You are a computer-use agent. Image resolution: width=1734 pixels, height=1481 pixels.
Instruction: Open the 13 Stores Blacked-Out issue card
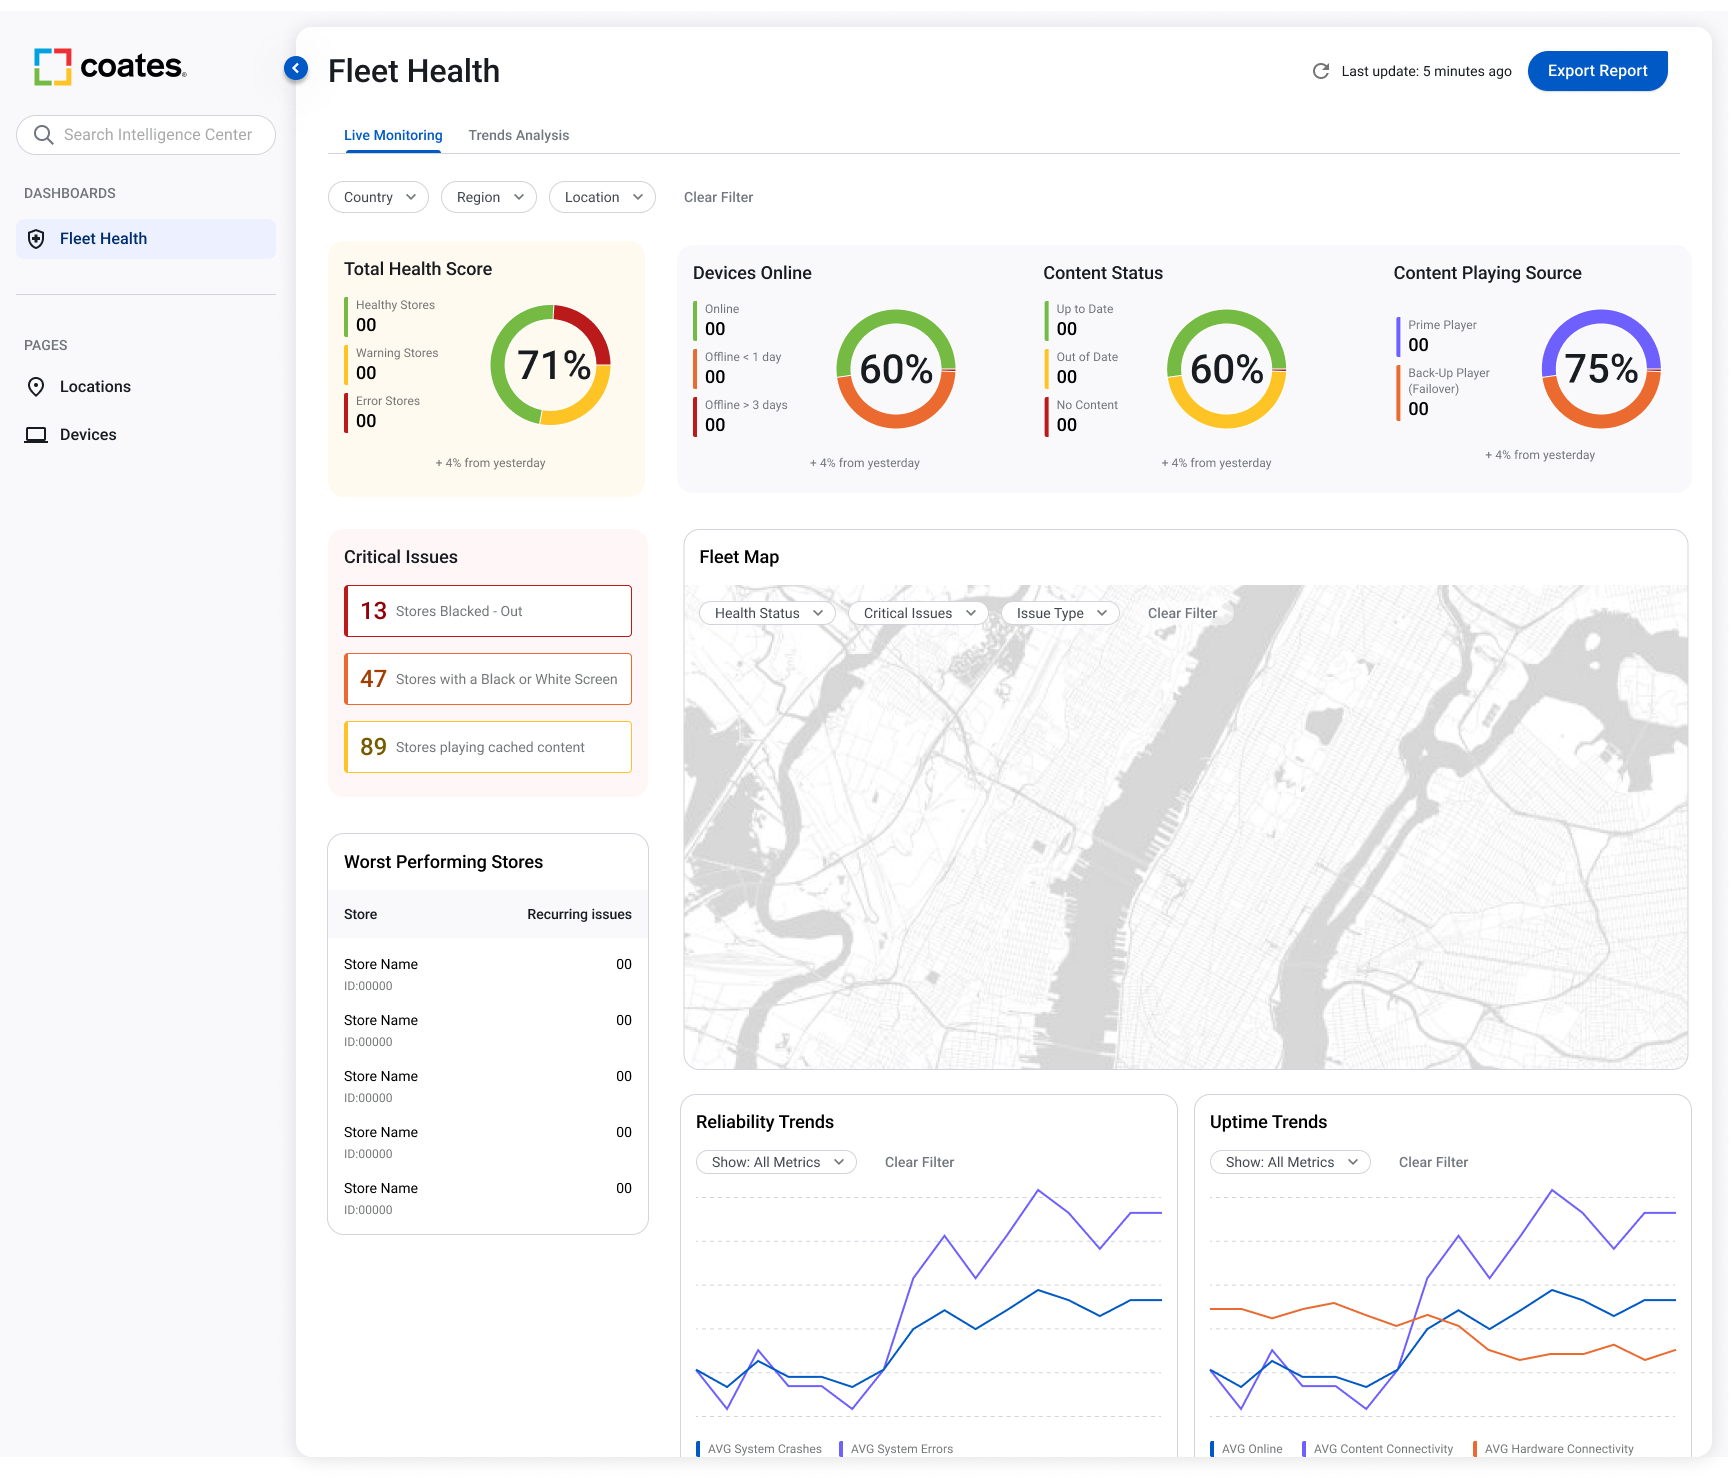pos(488,611)
